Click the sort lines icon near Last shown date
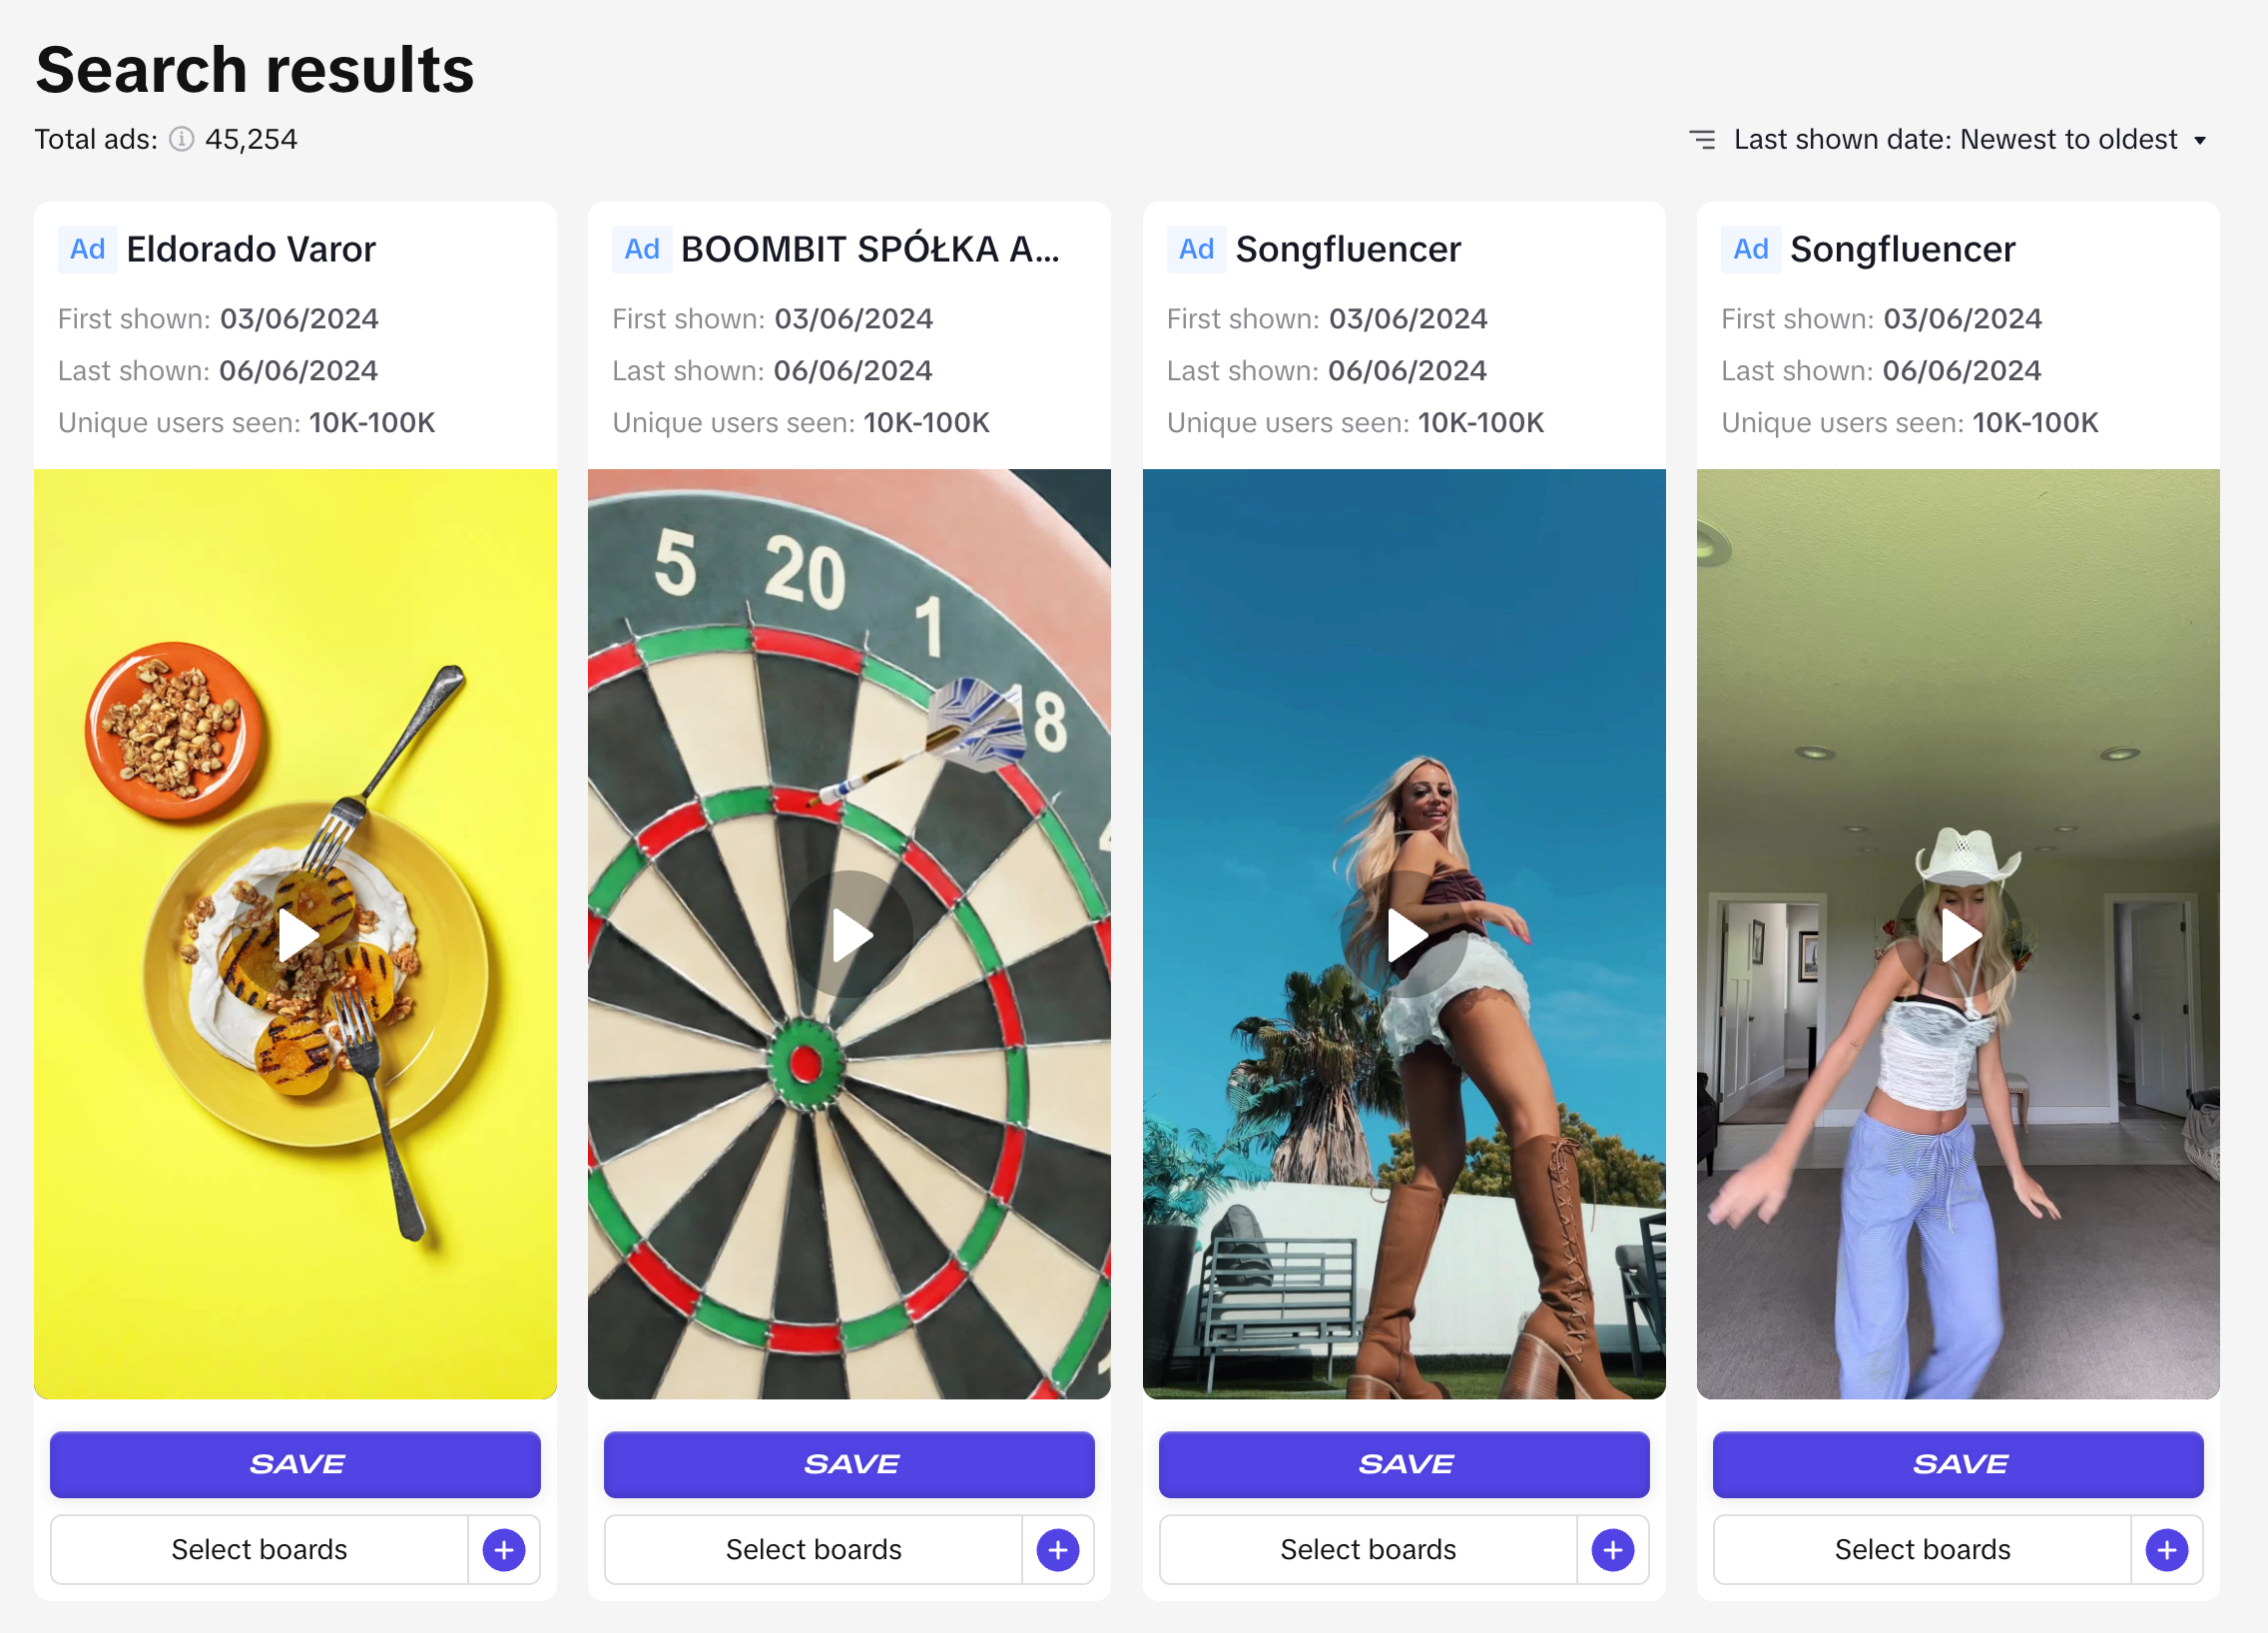The image size is (2268, 1633). (1702, 139)
